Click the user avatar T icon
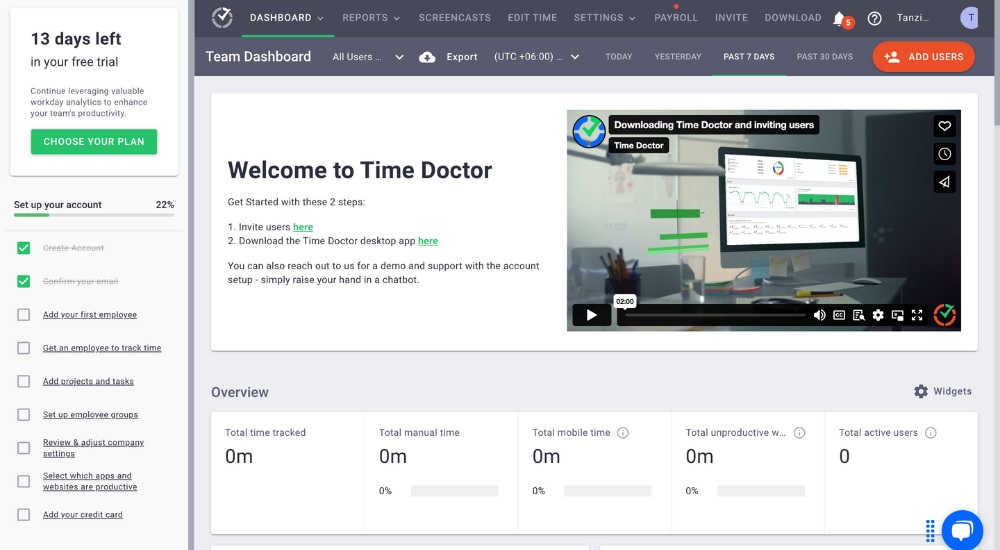Viewport: 1000px width, 550px height. (x=969, y=18)
